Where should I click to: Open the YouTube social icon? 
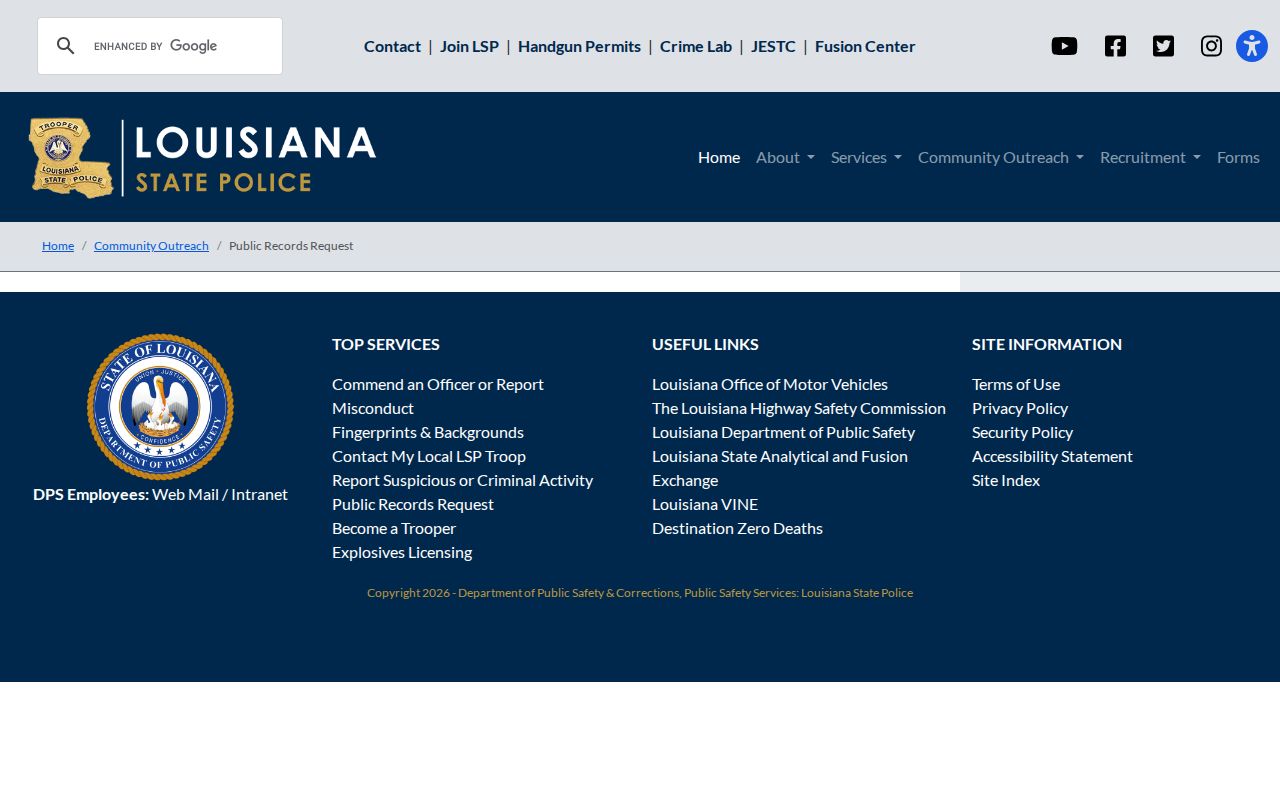(x=1064, y=46)
